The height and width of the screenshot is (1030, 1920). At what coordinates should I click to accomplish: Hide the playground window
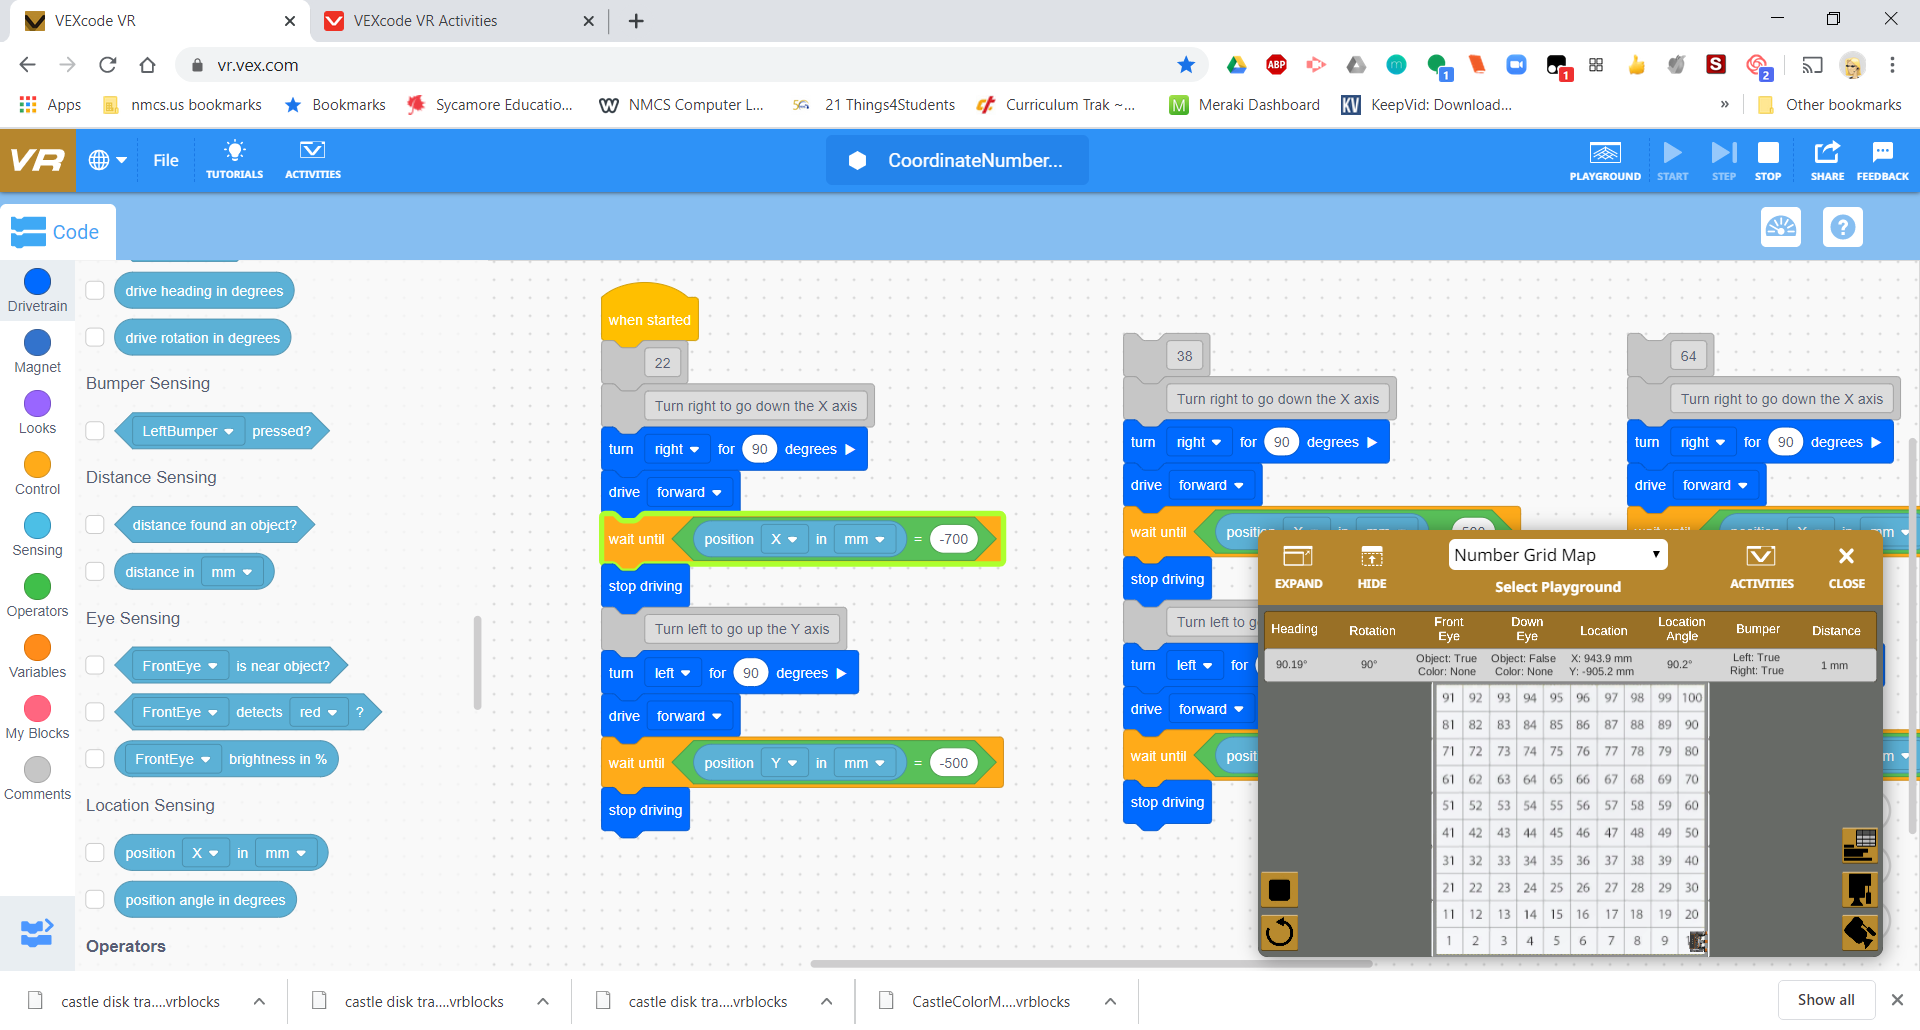(x=1371, y=566)
